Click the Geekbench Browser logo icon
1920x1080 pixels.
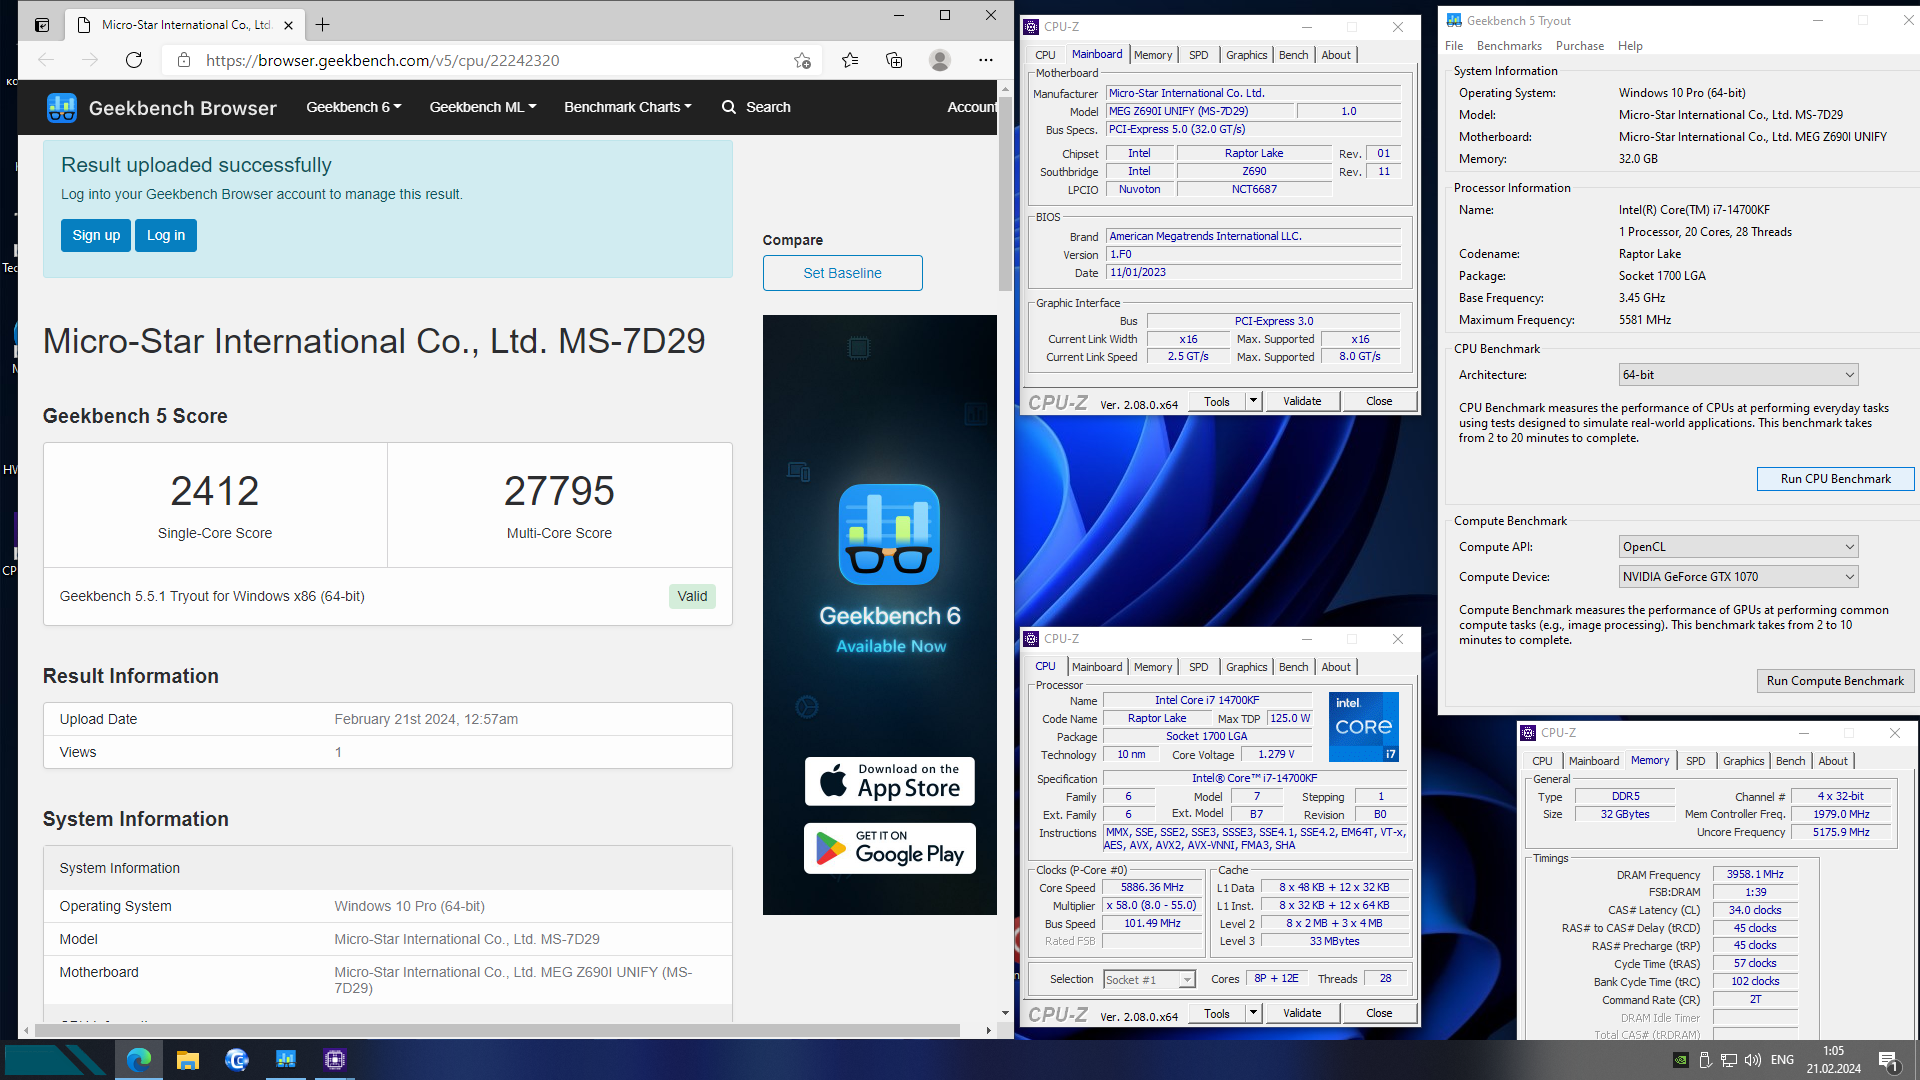[x=62, y=108]
